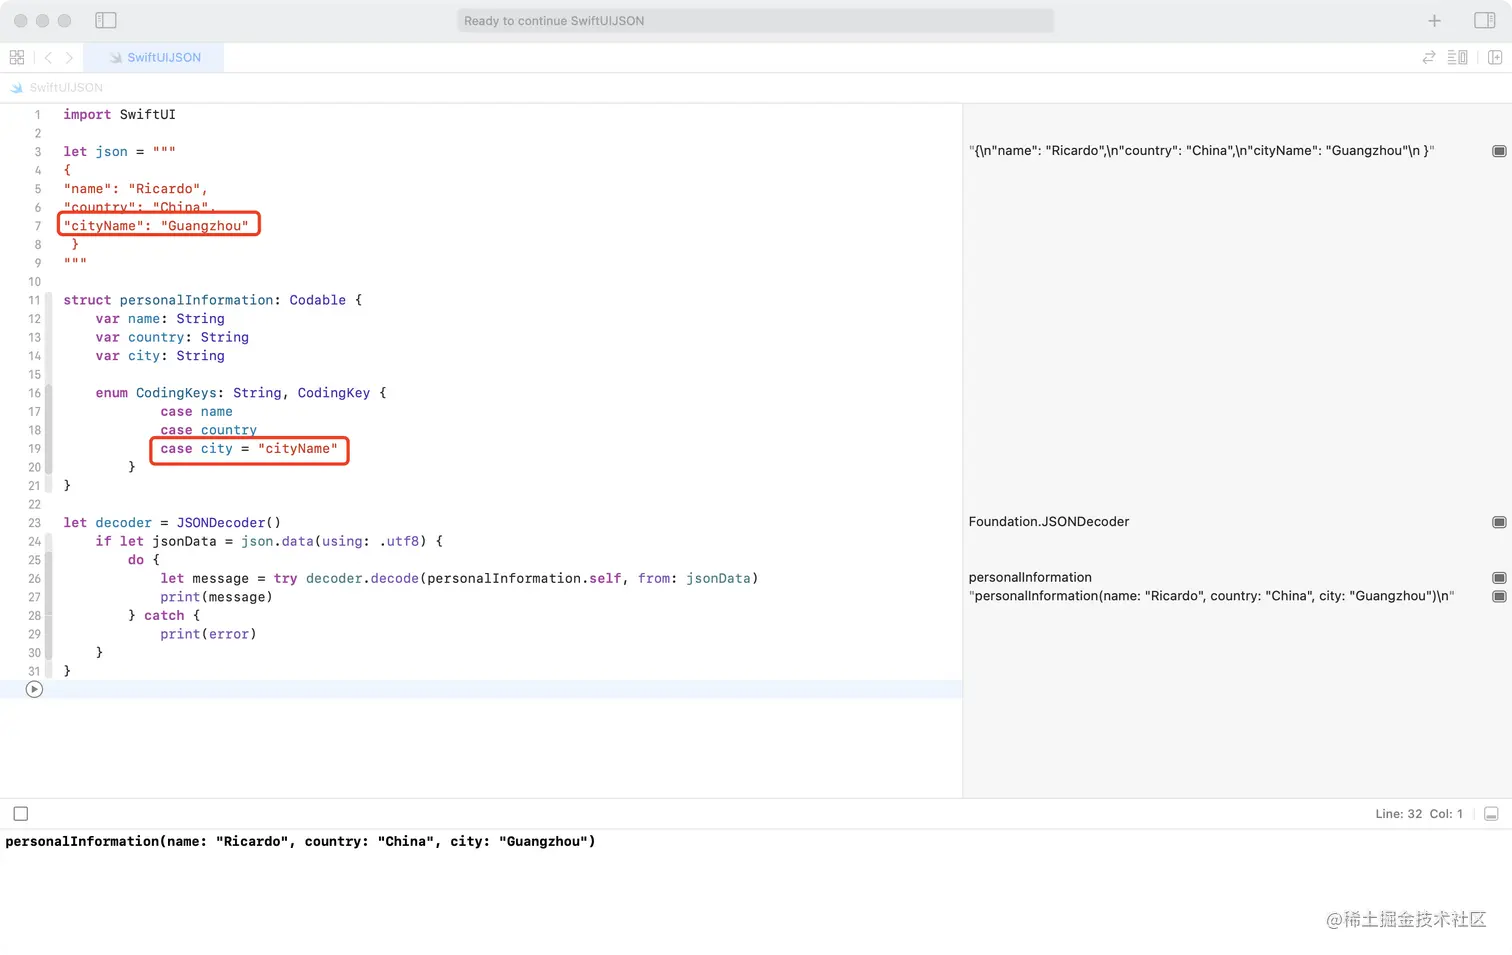Viewport: 1512px width, 955px height.
Task: Click line number 23 in gutter
Action: point(34,523)
